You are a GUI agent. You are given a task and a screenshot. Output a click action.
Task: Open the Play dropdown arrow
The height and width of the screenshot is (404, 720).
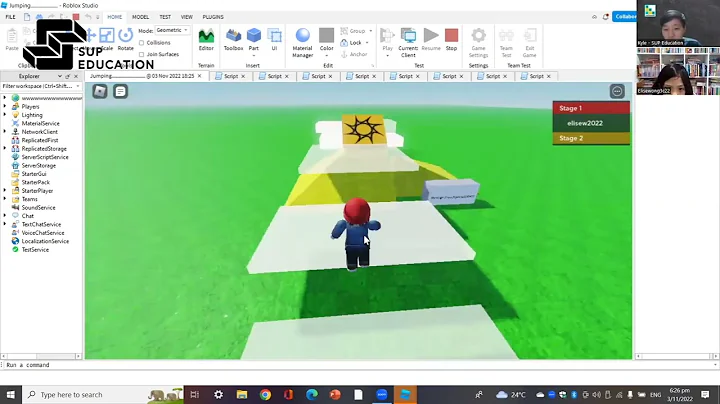(388, 56)
